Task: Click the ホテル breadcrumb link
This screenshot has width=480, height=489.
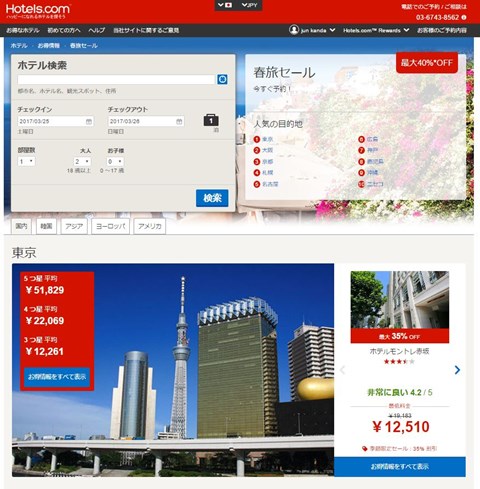Action: pos(19,46)
